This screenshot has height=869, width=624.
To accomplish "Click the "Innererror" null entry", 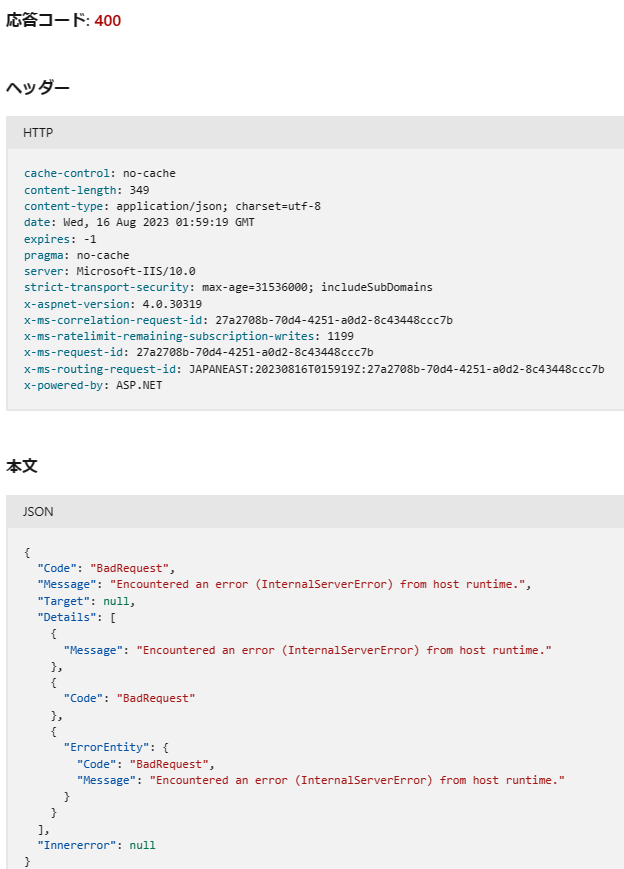I will pos(96,845).
